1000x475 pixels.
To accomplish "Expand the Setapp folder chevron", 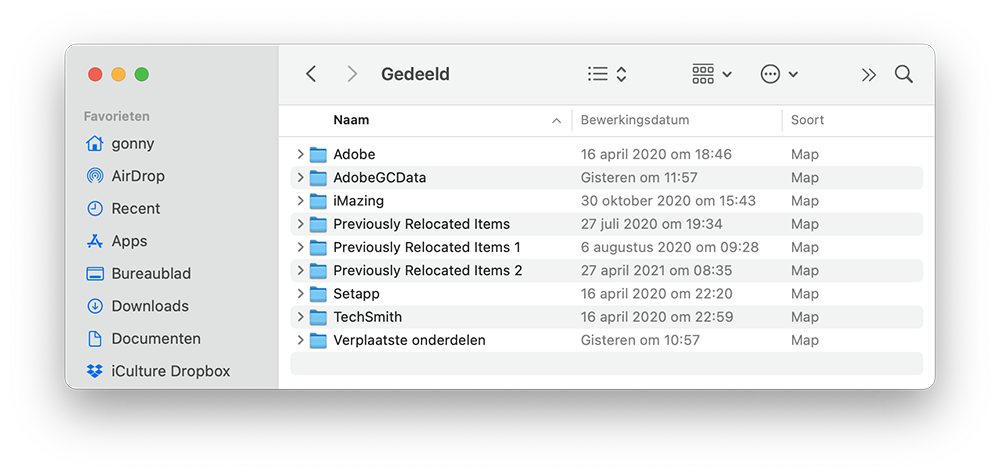I will pos(300,293).
